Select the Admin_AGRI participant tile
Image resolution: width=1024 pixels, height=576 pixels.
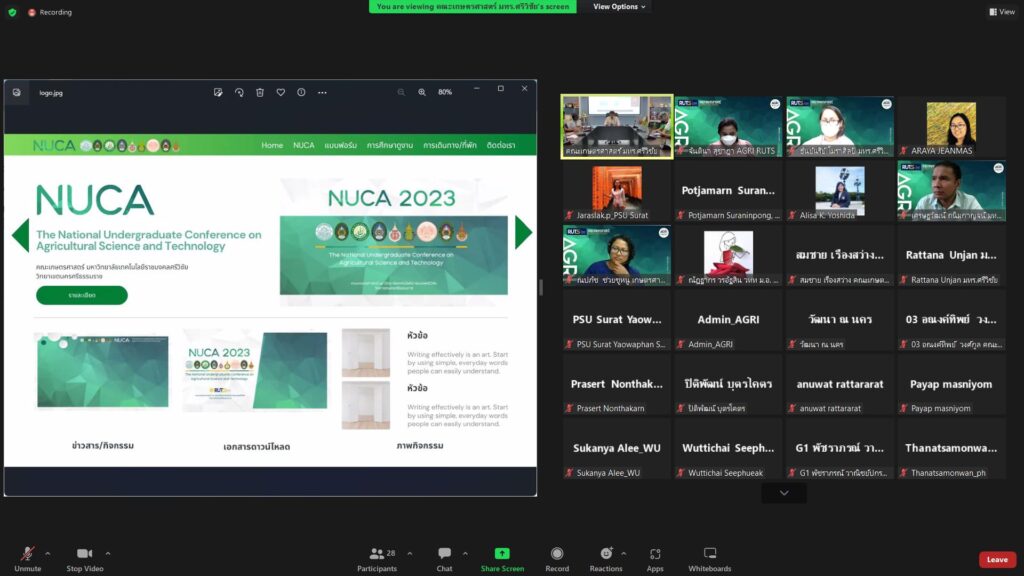(728, 319)
